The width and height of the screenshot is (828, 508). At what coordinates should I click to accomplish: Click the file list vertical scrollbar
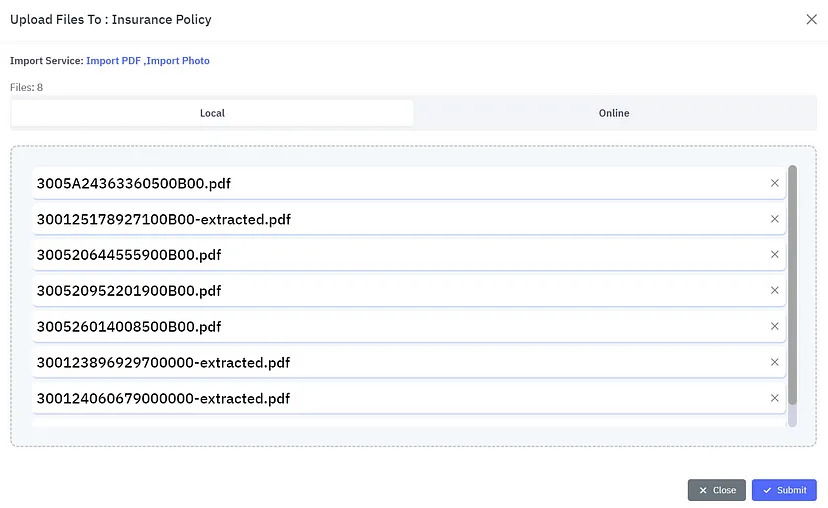[792, 290]
